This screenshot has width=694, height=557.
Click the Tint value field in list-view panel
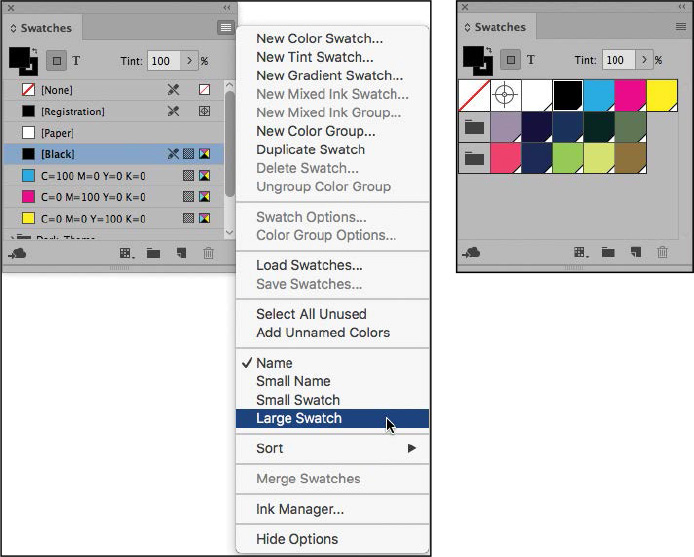click(x=161, y=61)
